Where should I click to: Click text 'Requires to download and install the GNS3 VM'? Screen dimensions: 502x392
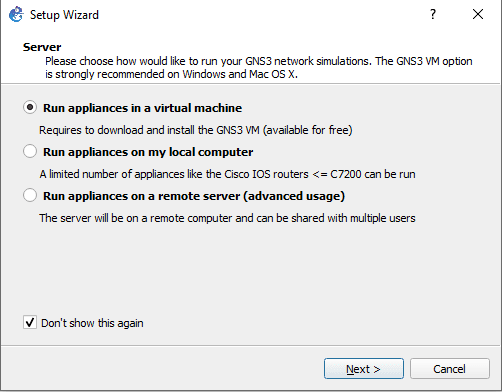pos(149,130)
